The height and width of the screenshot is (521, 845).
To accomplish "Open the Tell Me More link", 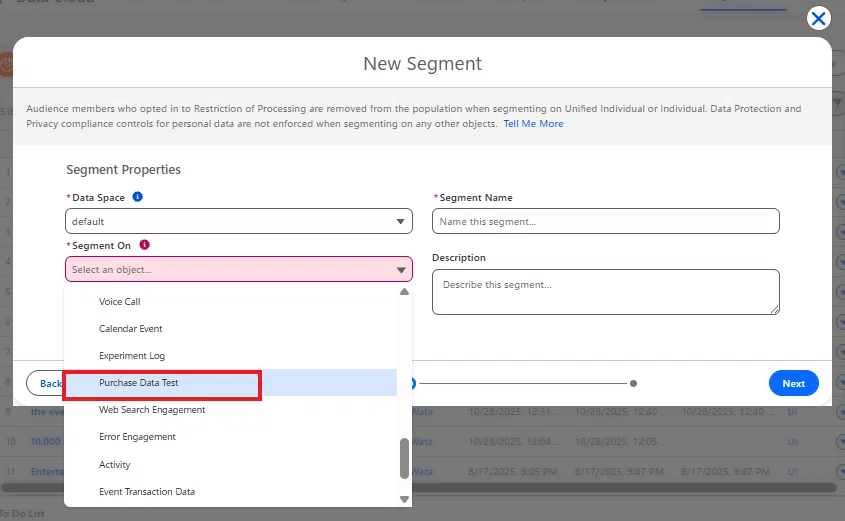I will point(534,123).
